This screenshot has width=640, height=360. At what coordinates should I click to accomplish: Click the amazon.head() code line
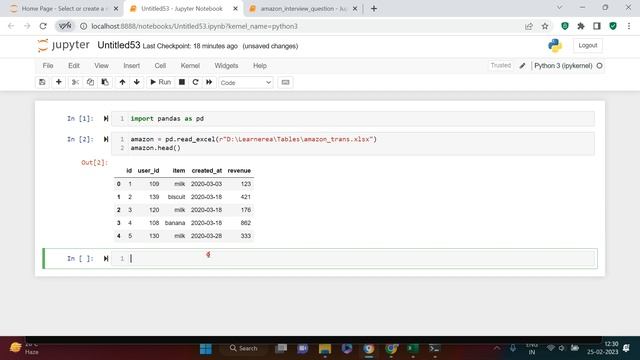click(156, 148)
